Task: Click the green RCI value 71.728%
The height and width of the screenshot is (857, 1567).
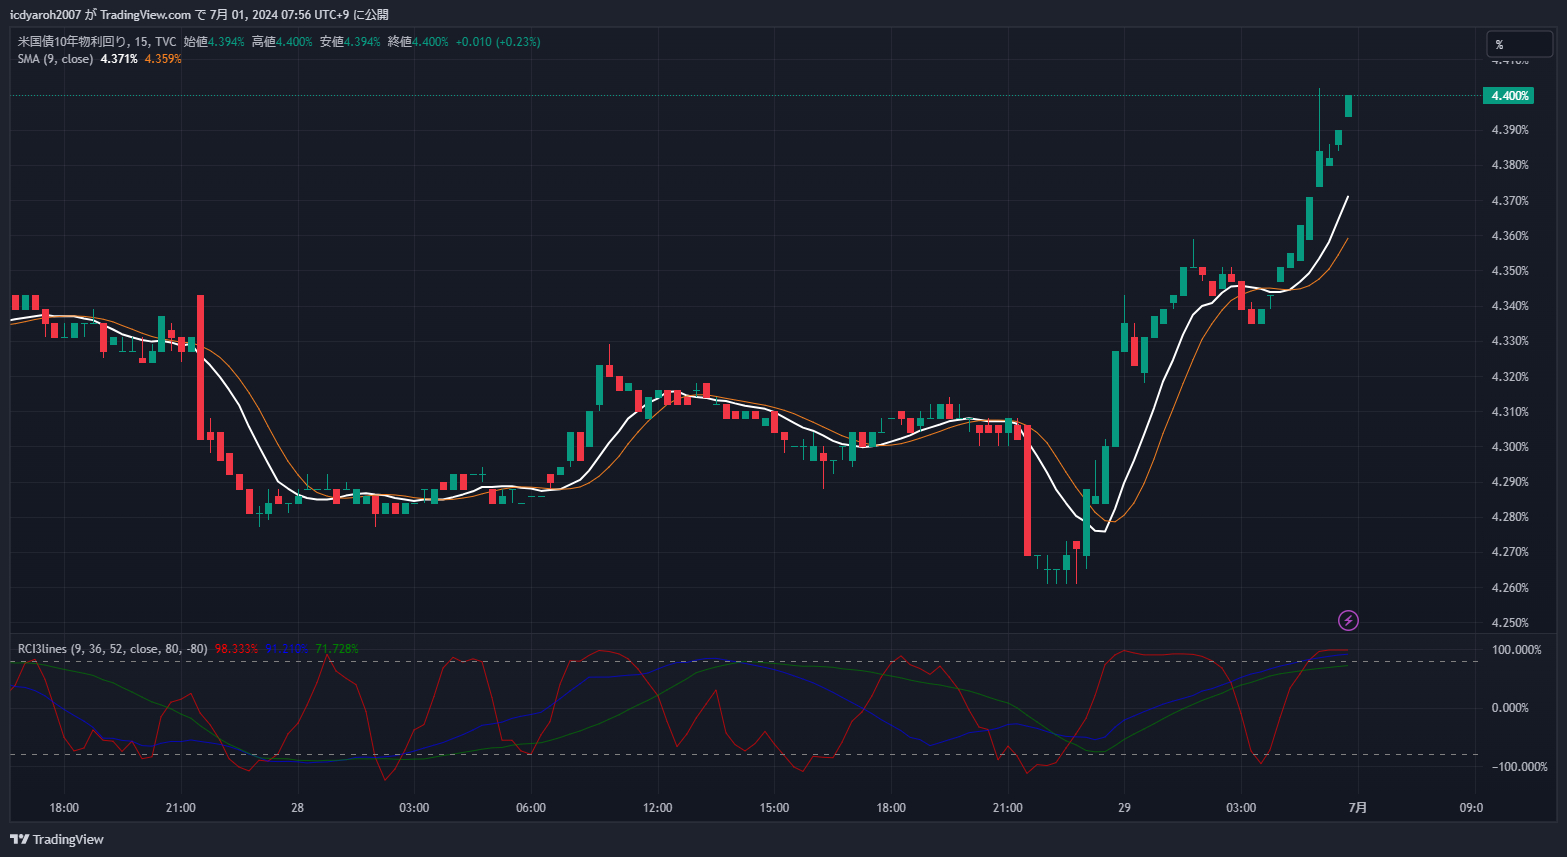Action: pos(337,649)
